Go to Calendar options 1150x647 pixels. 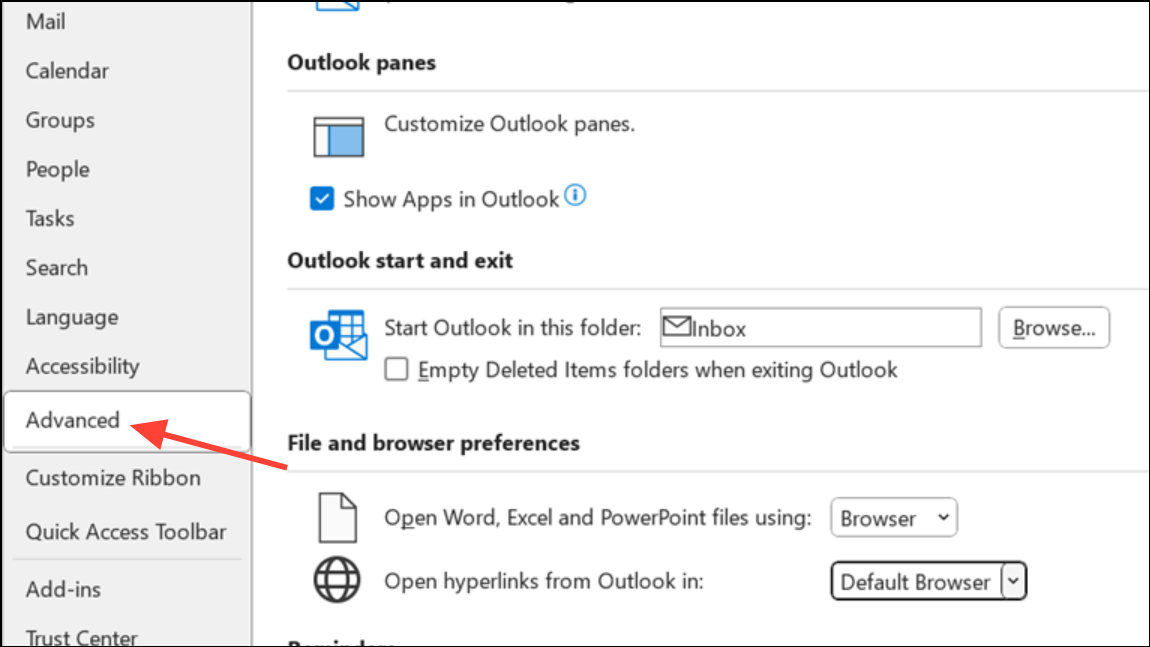coord(67,71)
